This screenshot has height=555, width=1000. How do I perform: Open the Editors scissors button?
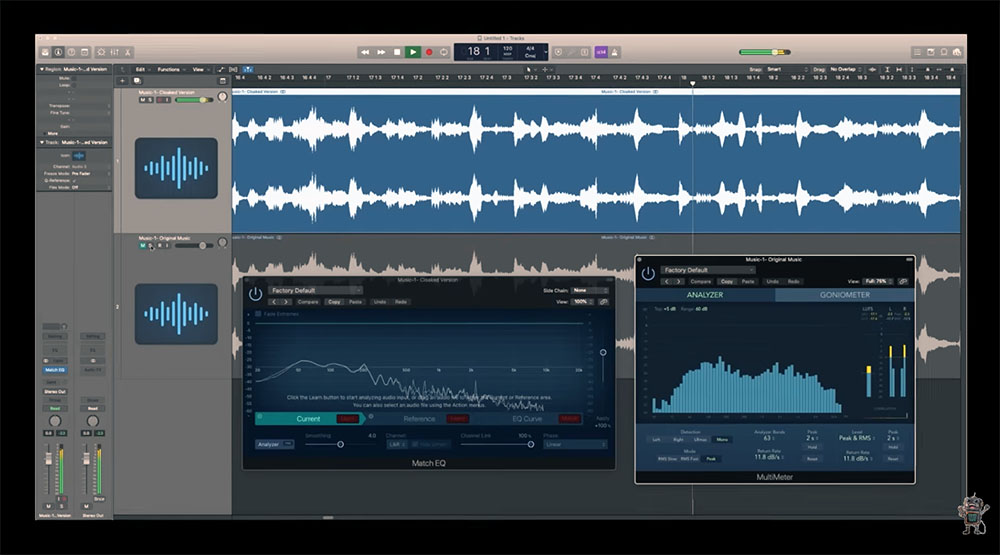pos(128,52)
